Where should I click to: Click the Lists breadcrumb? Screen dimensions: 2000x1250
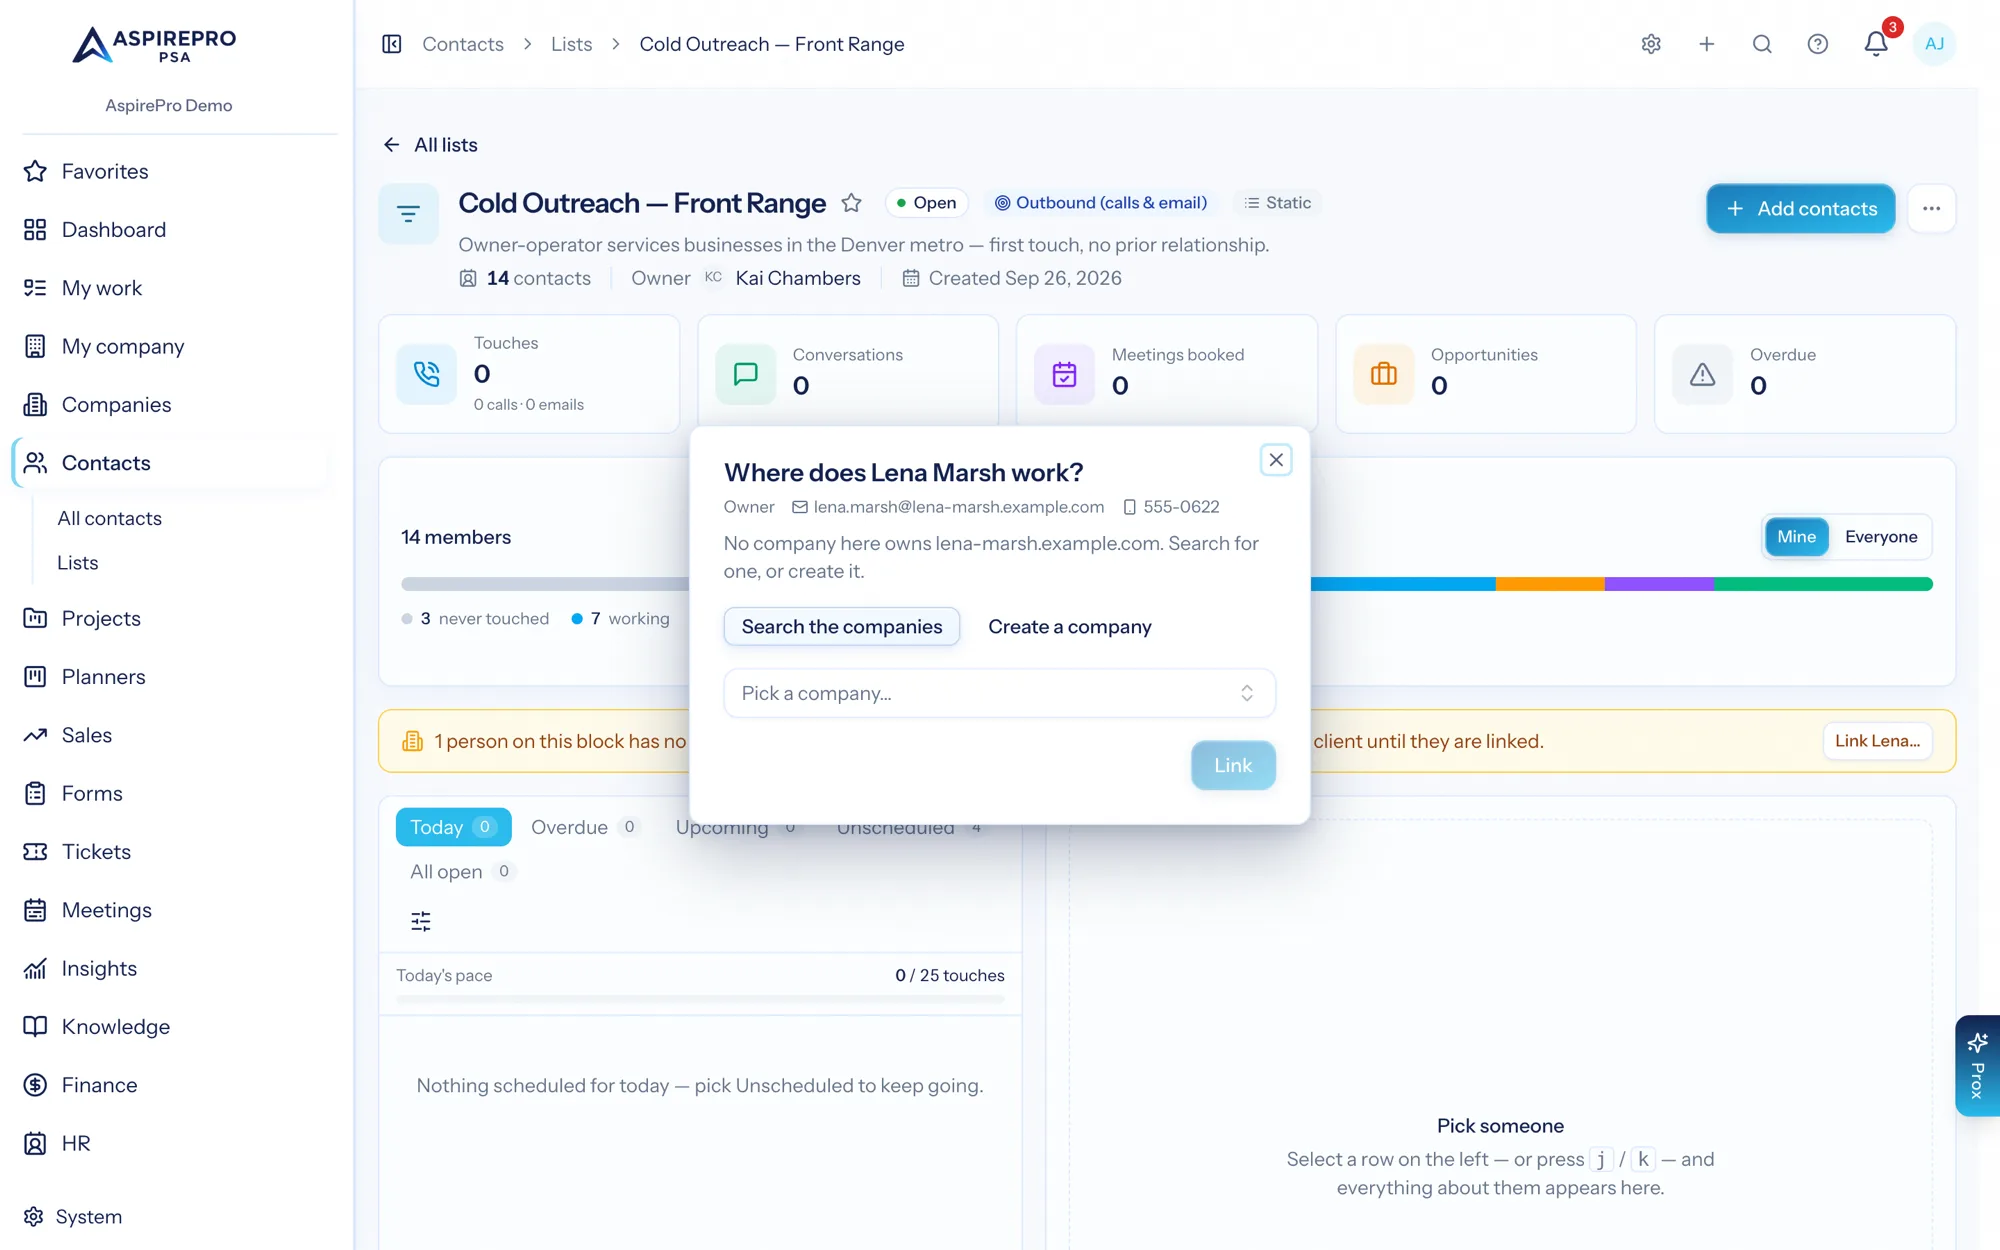571,44
